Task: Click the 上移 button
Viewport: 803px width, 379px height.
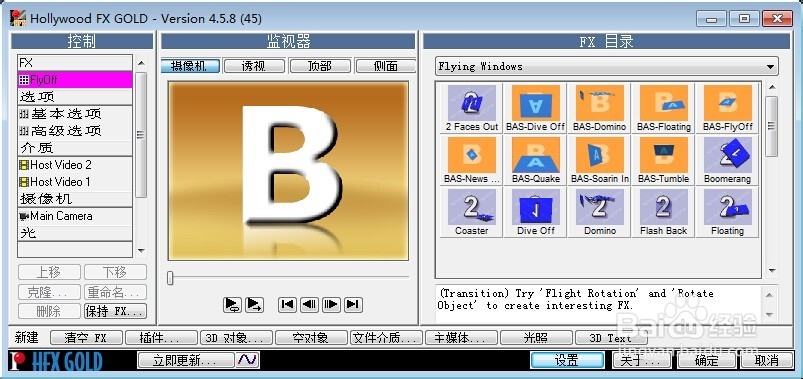Action: 50,272
